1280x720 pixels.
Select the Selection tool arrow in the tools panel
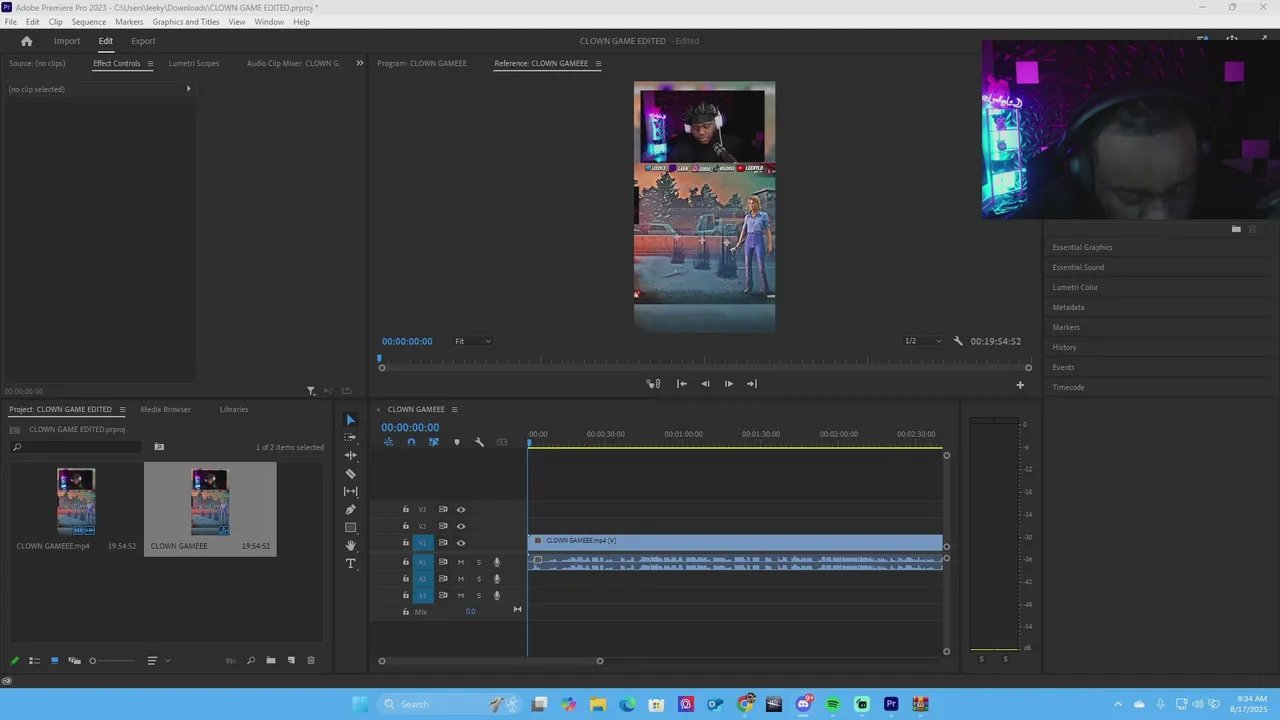[350, 420]
